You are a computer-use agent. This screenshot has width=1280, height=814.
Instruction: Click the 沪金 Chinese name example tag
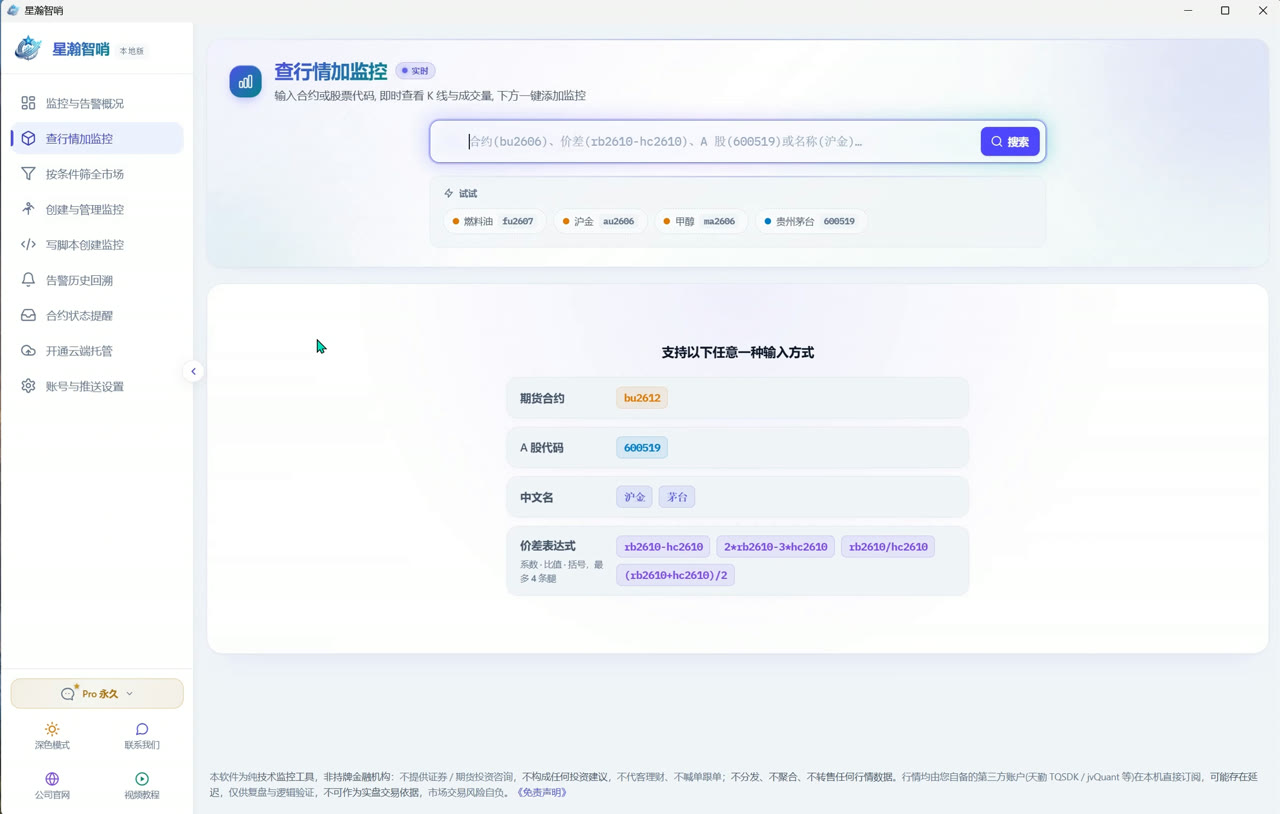coord(635,497)
